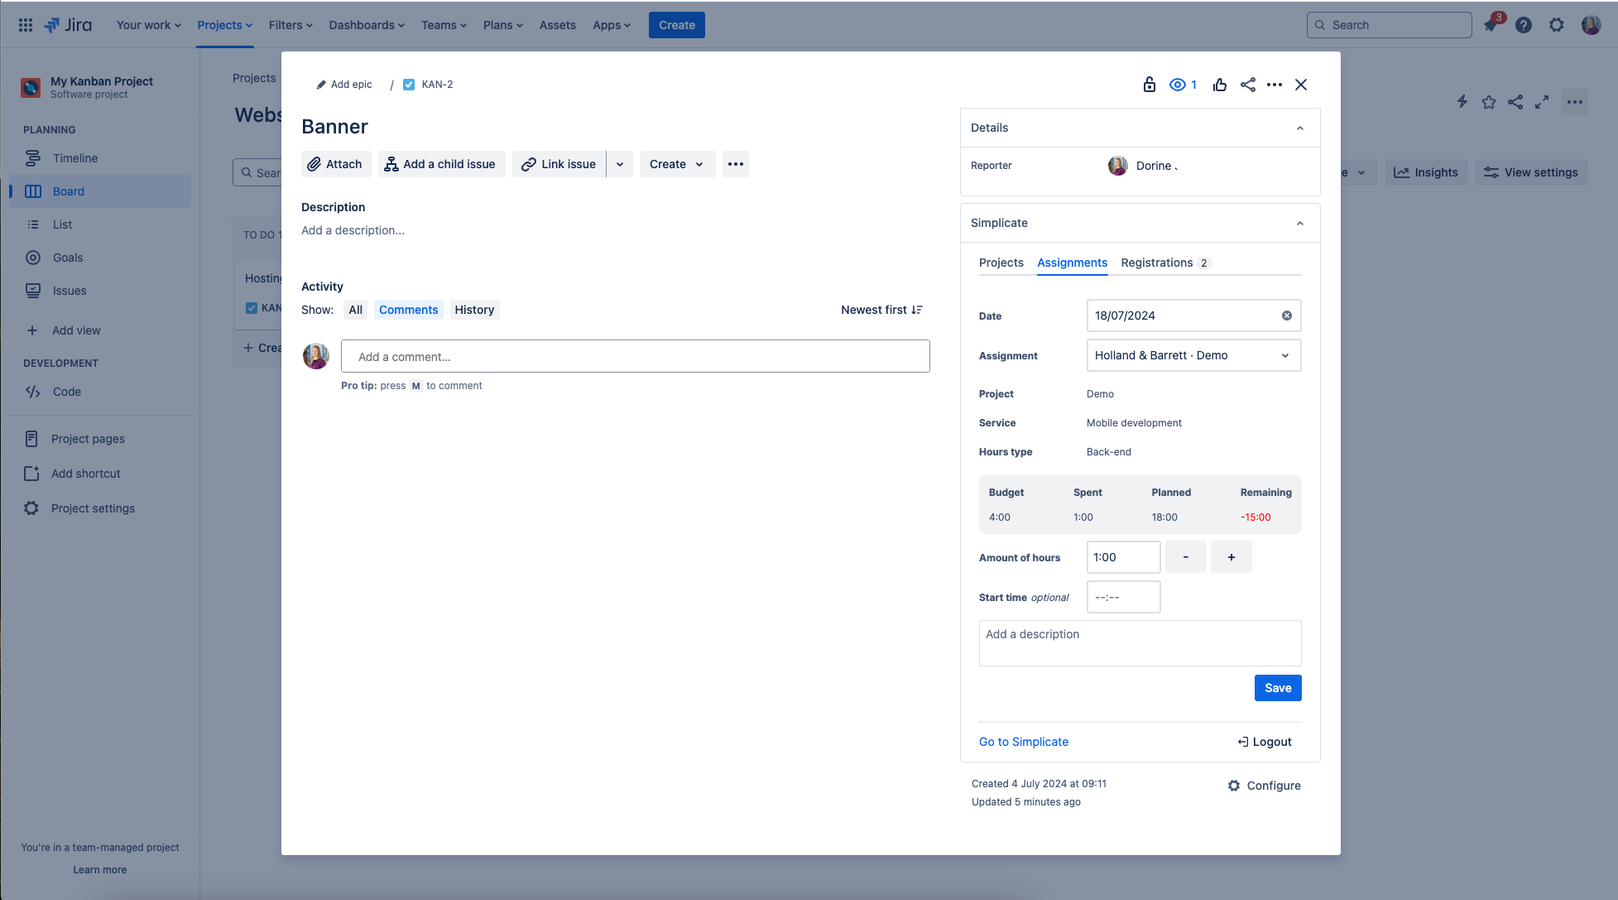The height and width of the screenshot is (900, 1618).
Task: Show History activity
Action: (474, 310)
